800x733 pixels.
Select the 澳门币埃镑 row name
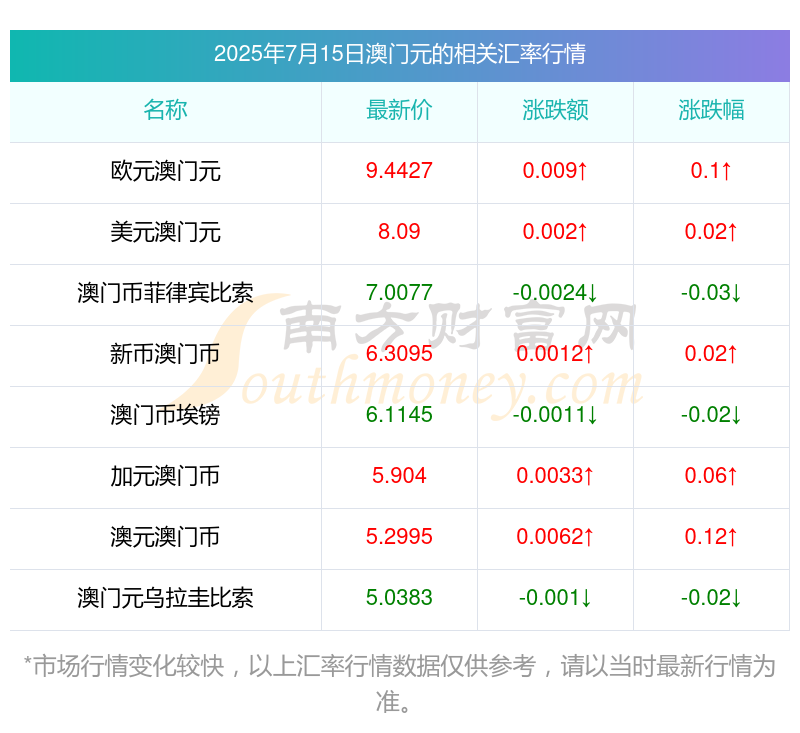(165, 415)
